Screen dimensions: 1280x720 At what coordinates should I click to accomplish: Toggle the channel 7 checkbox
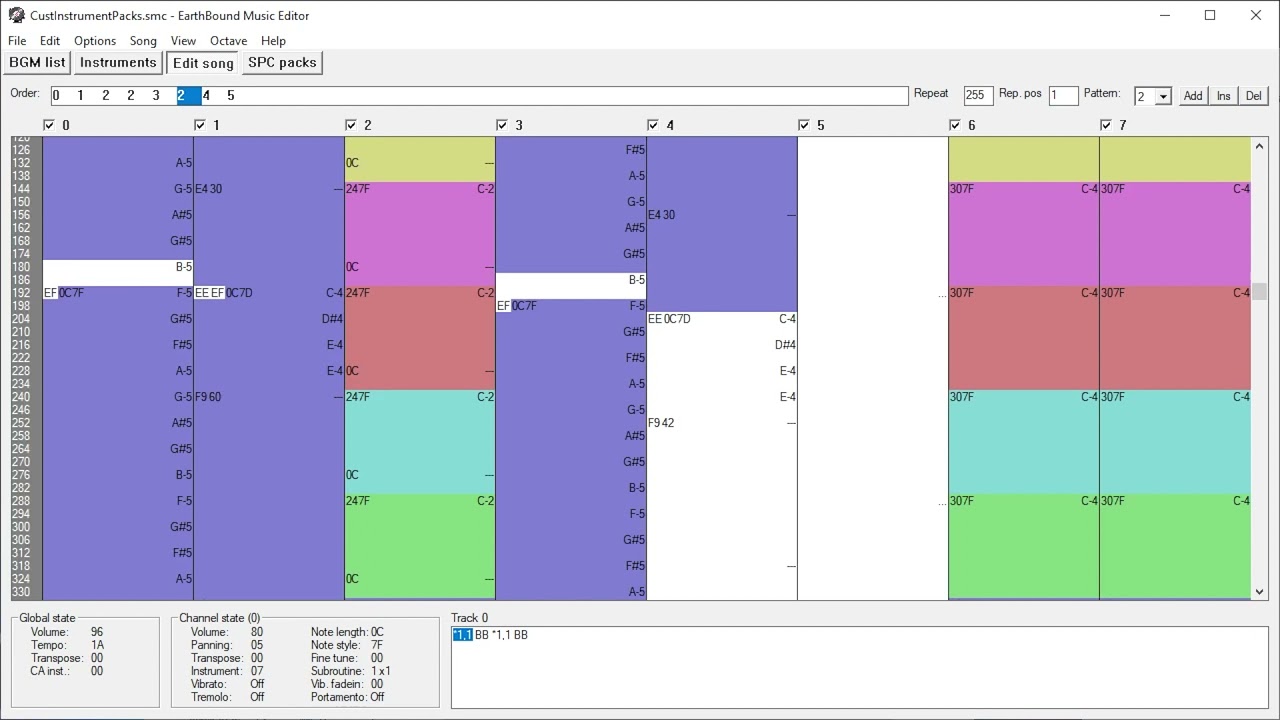(x=1106, y=125)
